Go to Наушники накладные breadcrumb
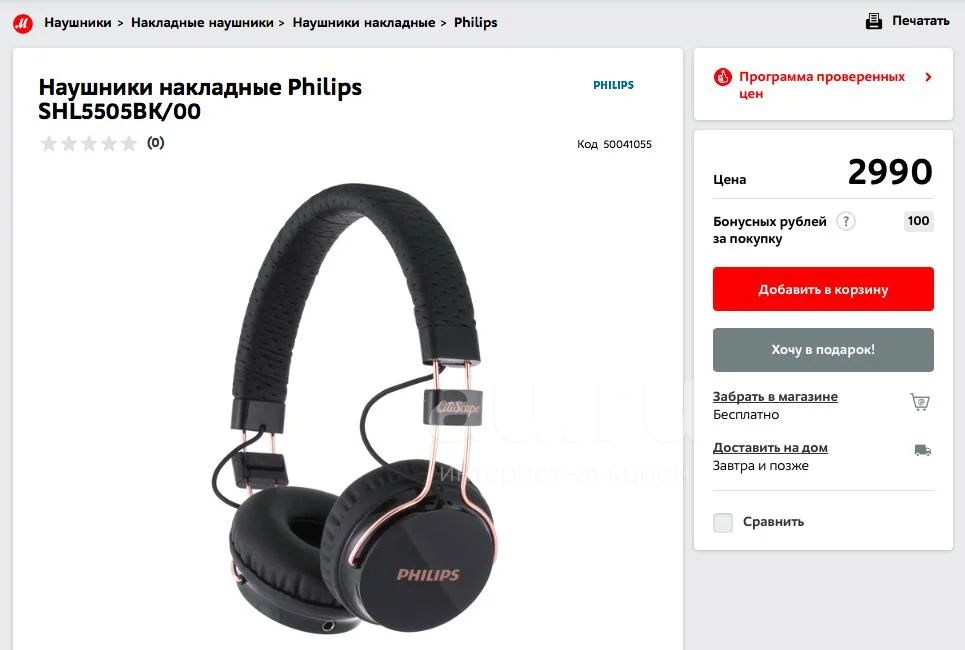Viewport: 965px width, 650px height. [x=364, y=23]
